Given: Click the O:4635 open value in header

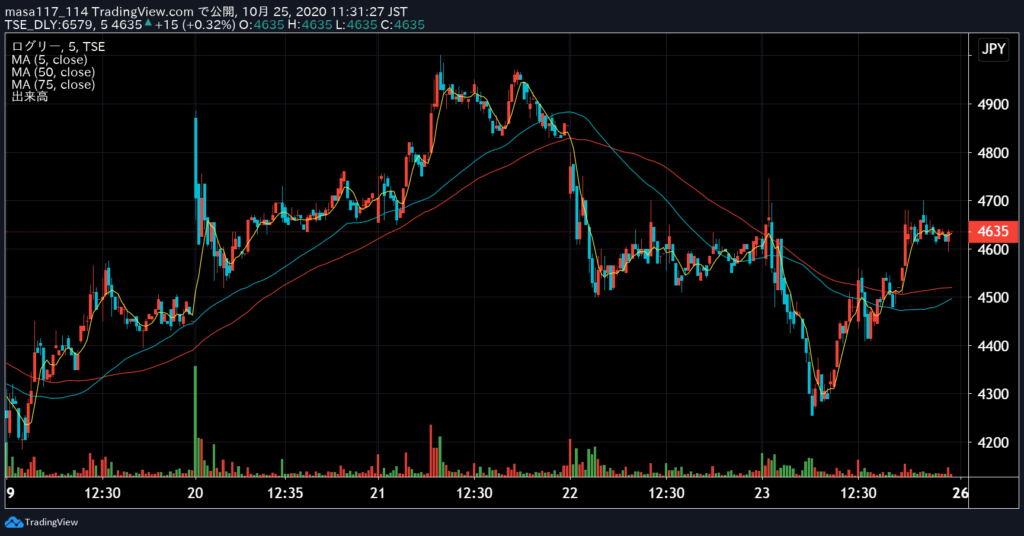Looking at the screenshot, I should coord(261,25).
